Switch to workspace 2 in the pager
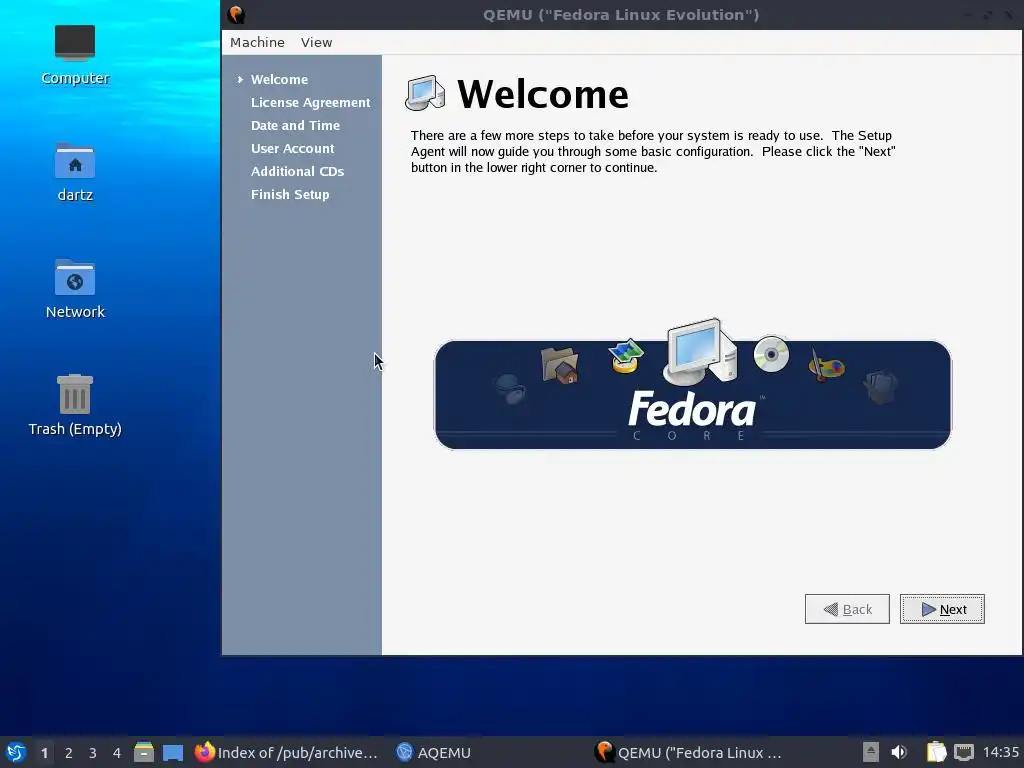 click(69, 752)
